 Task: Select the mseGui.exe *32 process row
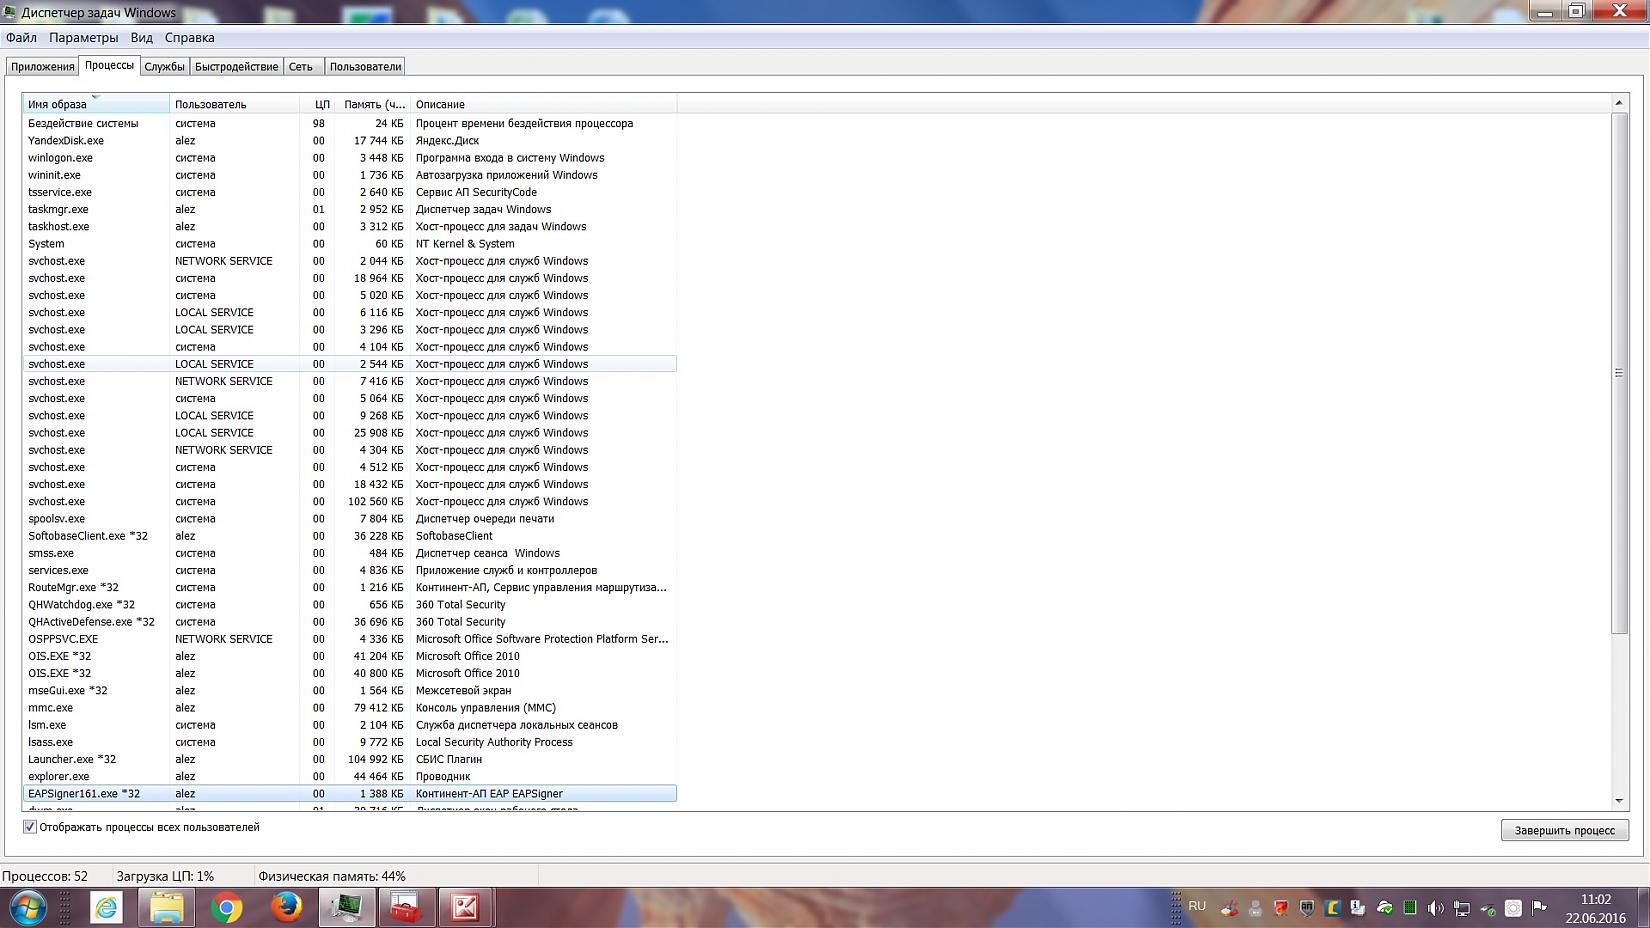[x=350, y=691]
